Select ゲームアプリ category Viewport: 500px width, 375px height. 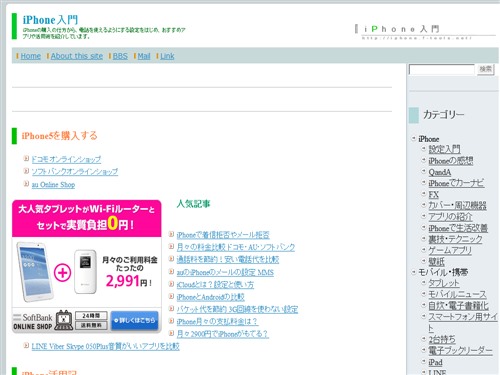(450, 250)
